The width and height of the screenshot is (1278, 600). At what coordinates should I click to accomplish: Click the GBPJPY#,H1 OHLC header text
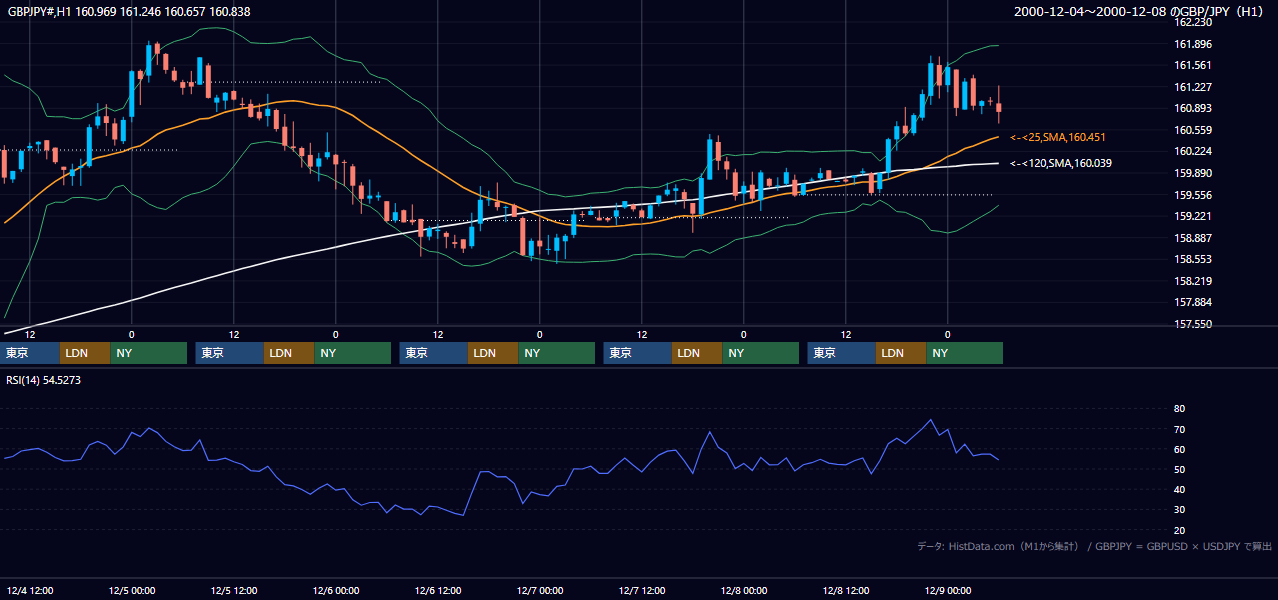point(129,11)
